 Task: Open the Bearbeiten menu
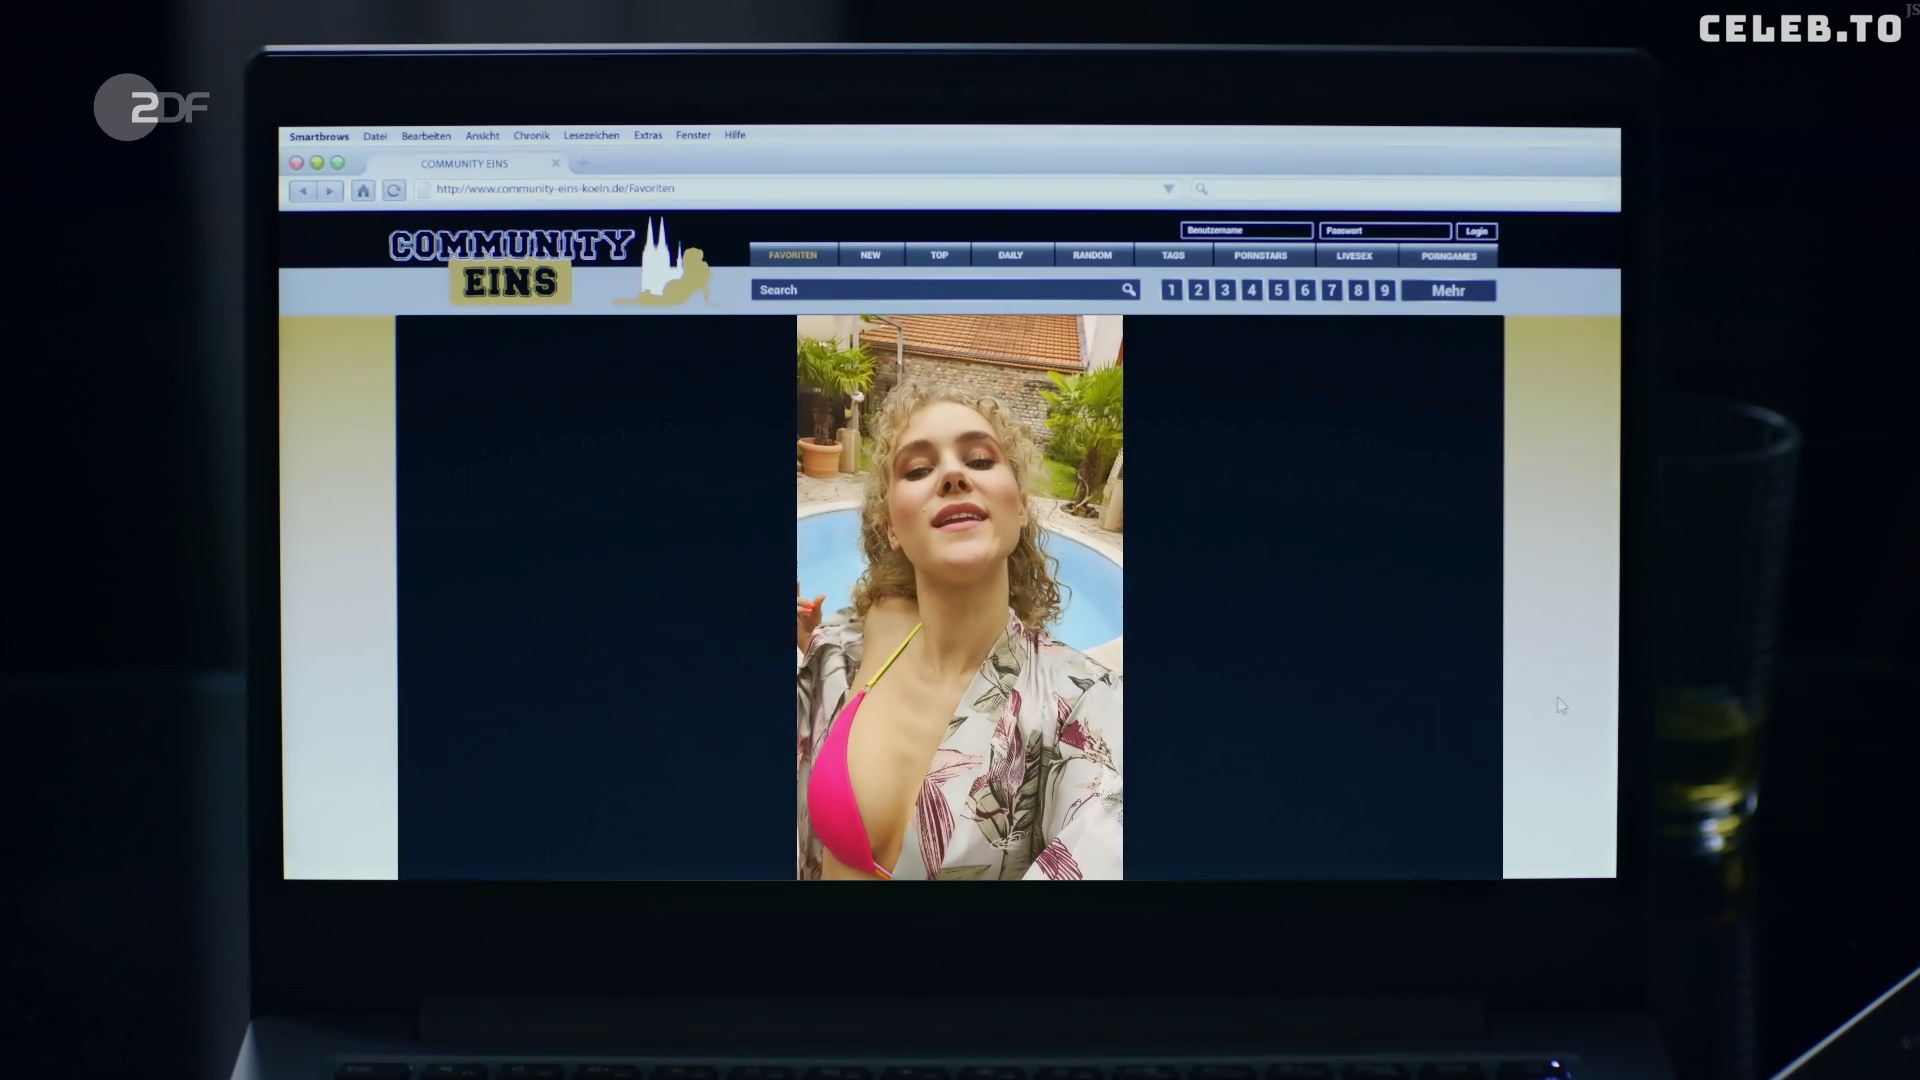click(426, 136)
